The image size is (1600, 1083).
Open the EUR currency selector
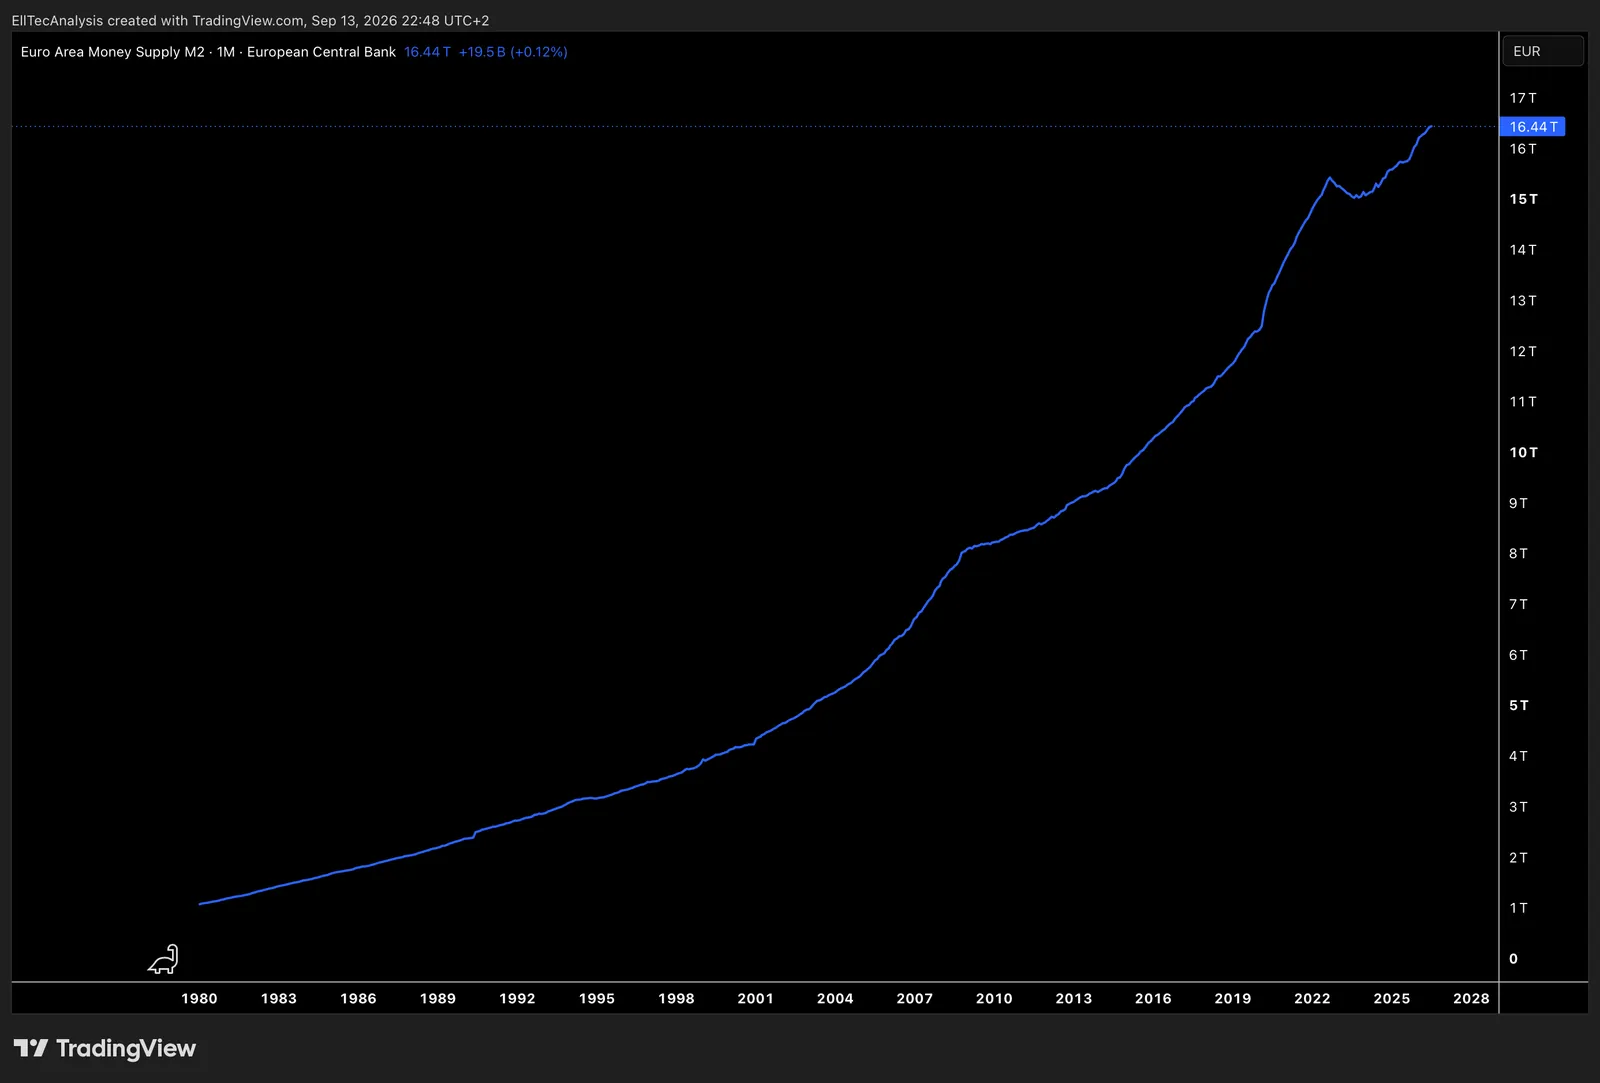(1543, 51)
